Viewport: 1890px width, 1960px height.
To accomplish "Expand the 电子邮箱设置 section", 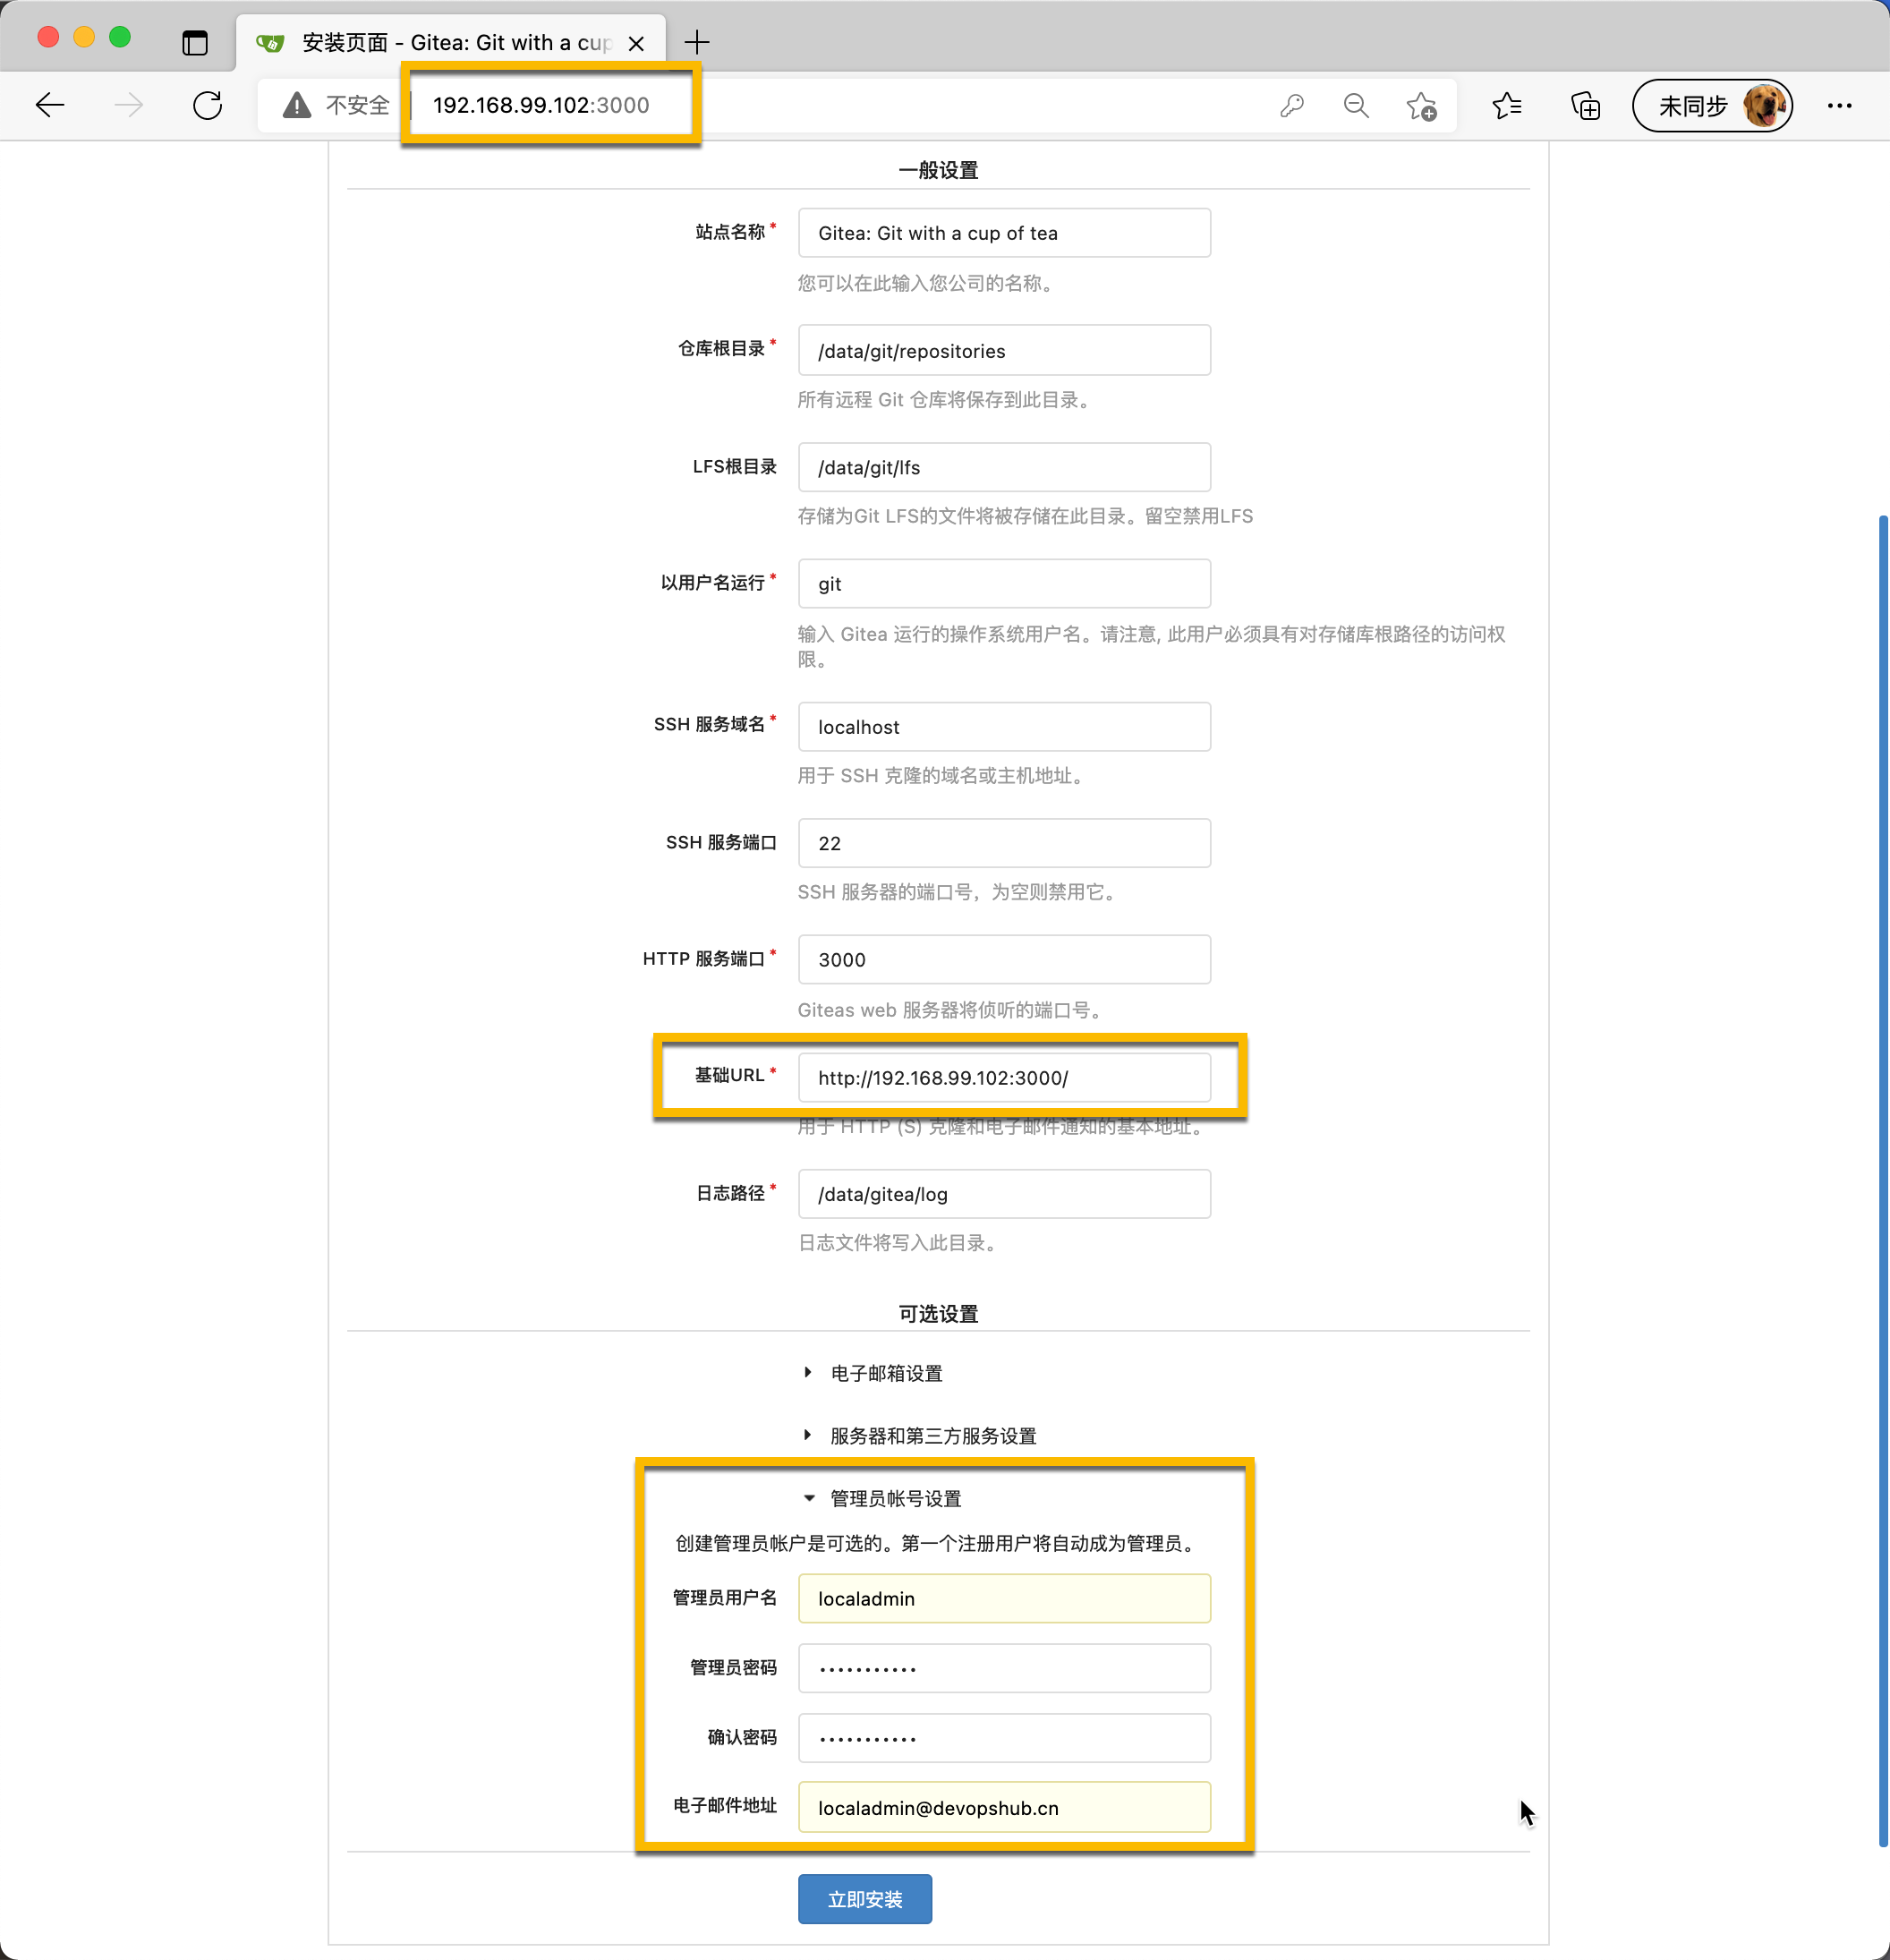I will coord(886,1373).
